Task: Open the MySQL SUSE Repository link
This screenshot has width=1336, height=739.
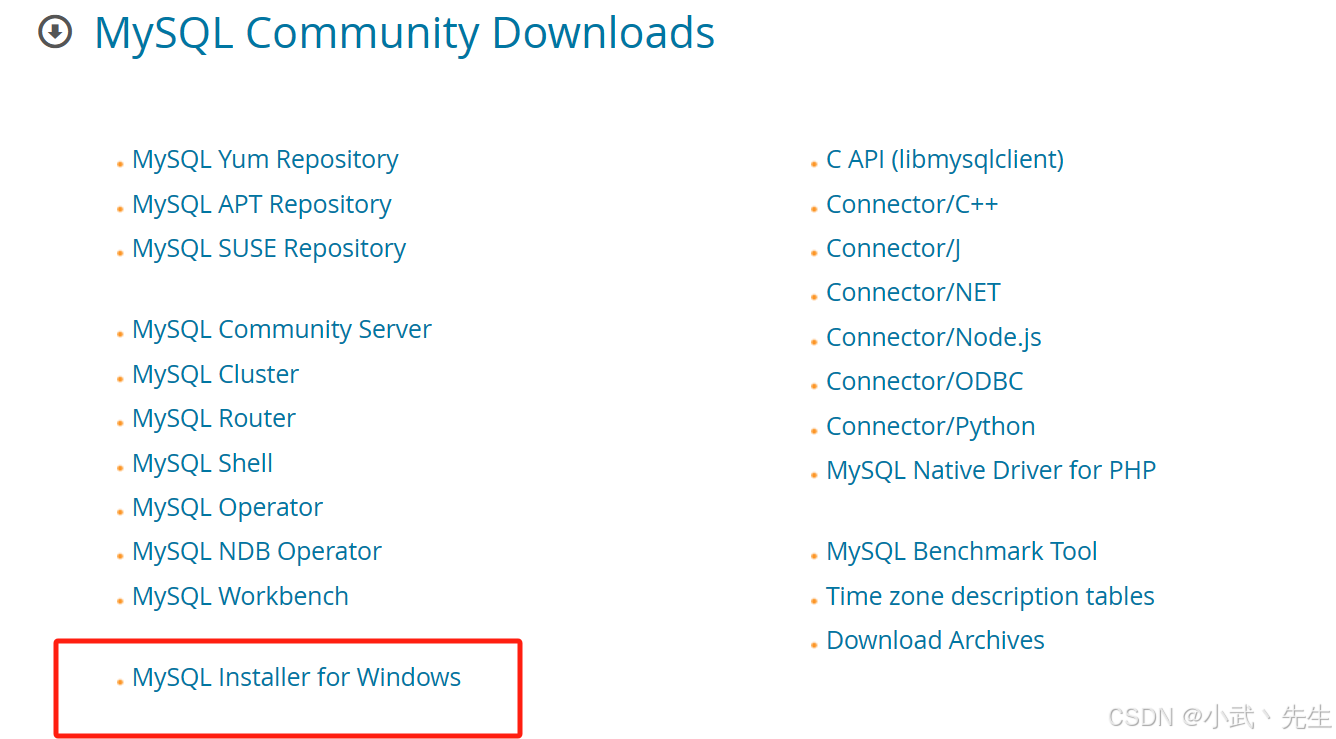Action: pyautogui.click(x=269, y=248)
